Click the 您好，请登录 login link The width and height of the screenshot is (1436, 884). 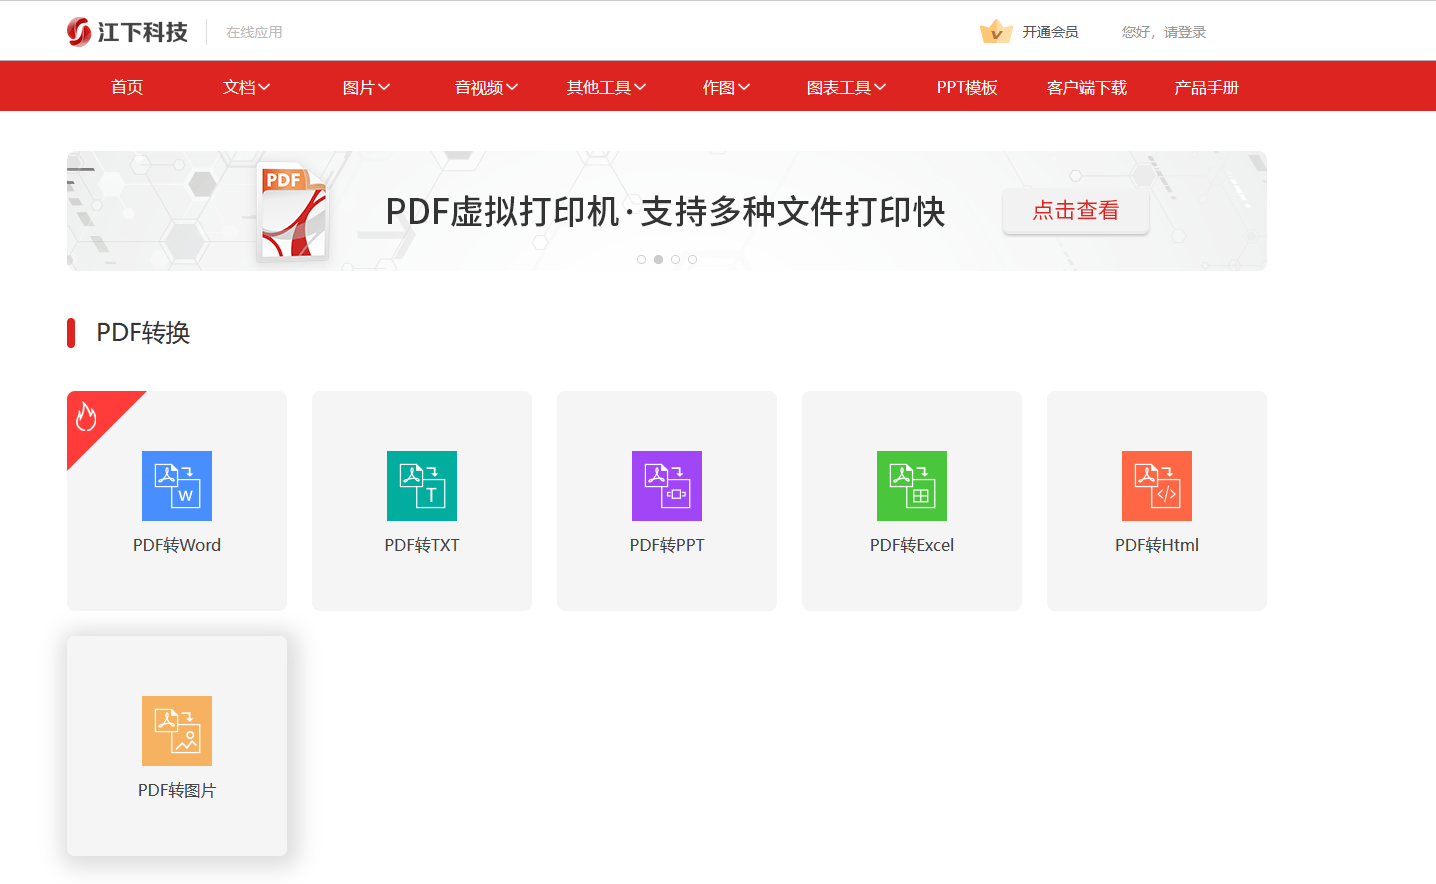tap(1164, 32)
